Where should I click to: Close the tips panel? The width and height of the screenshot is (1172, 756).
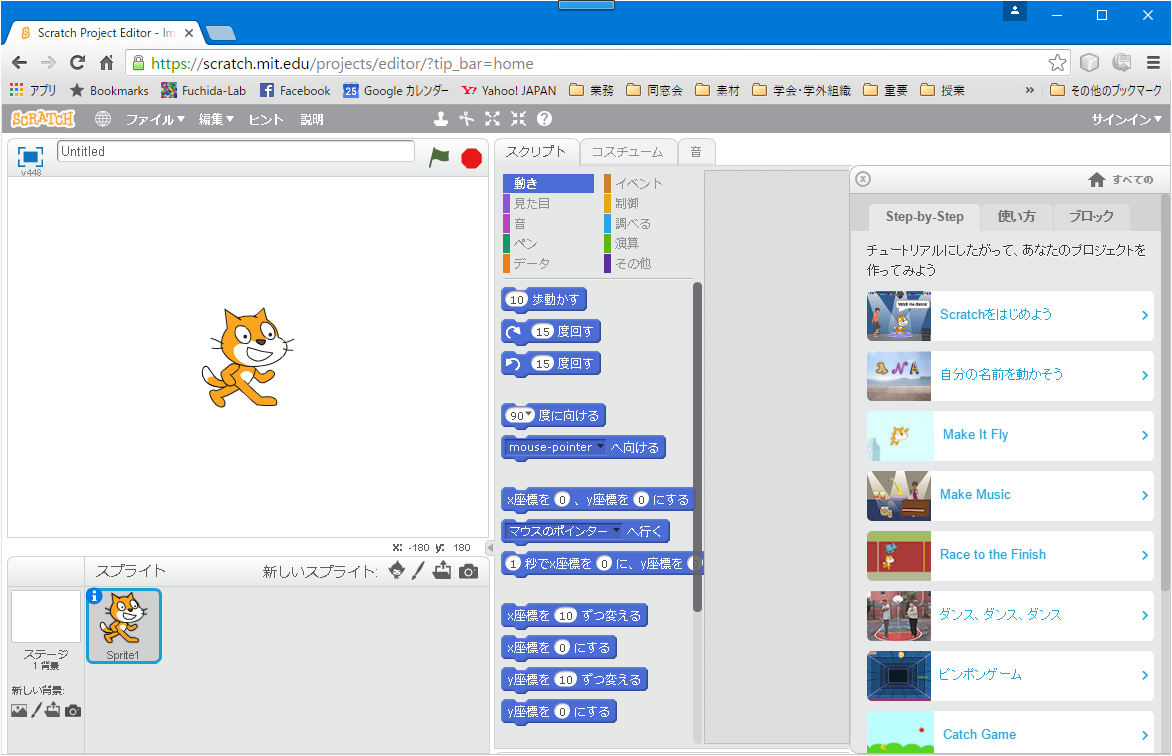pyautogui.click(x=863, y=179)
